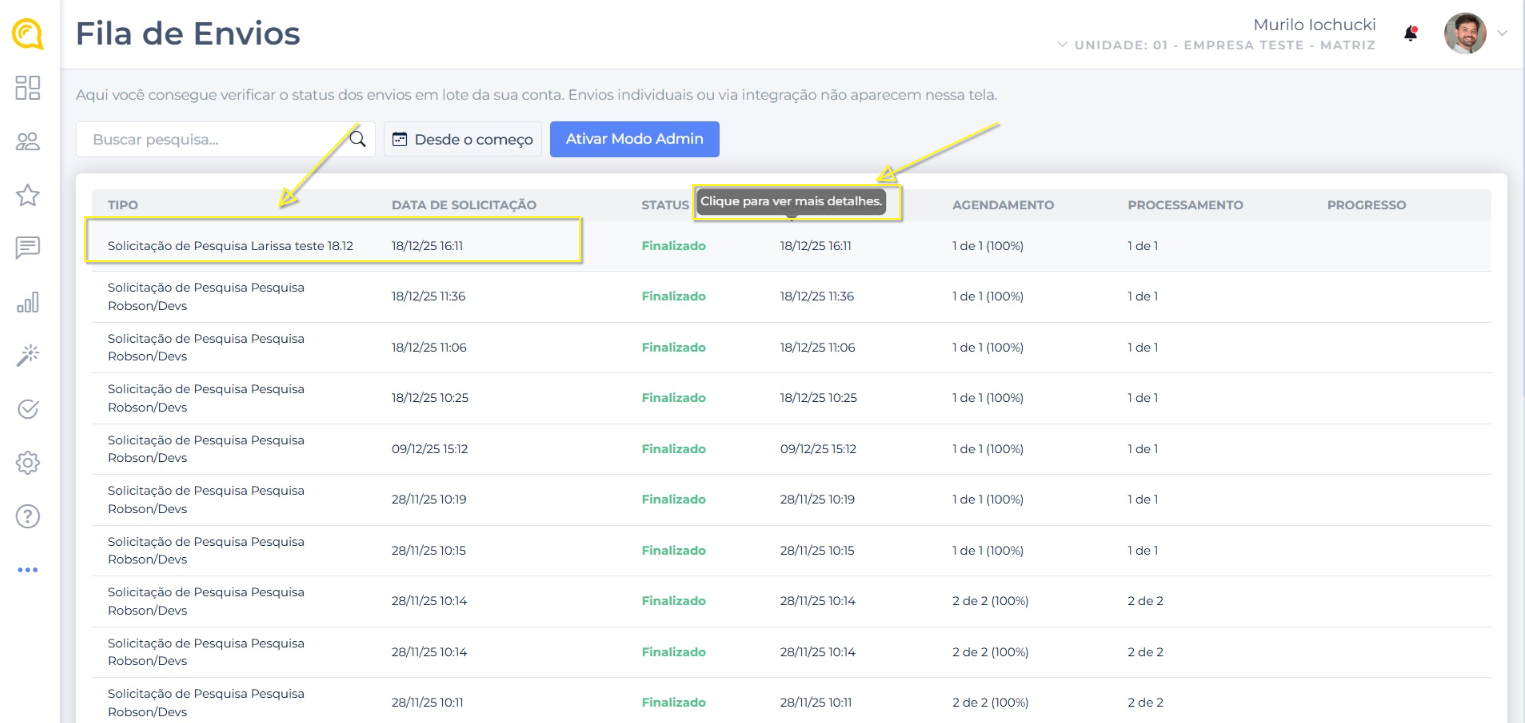Viewport: 1525px width, 723px height.
Task: Click the notification bell icon
Action: pyautogui.click(x=1411, y=34)
